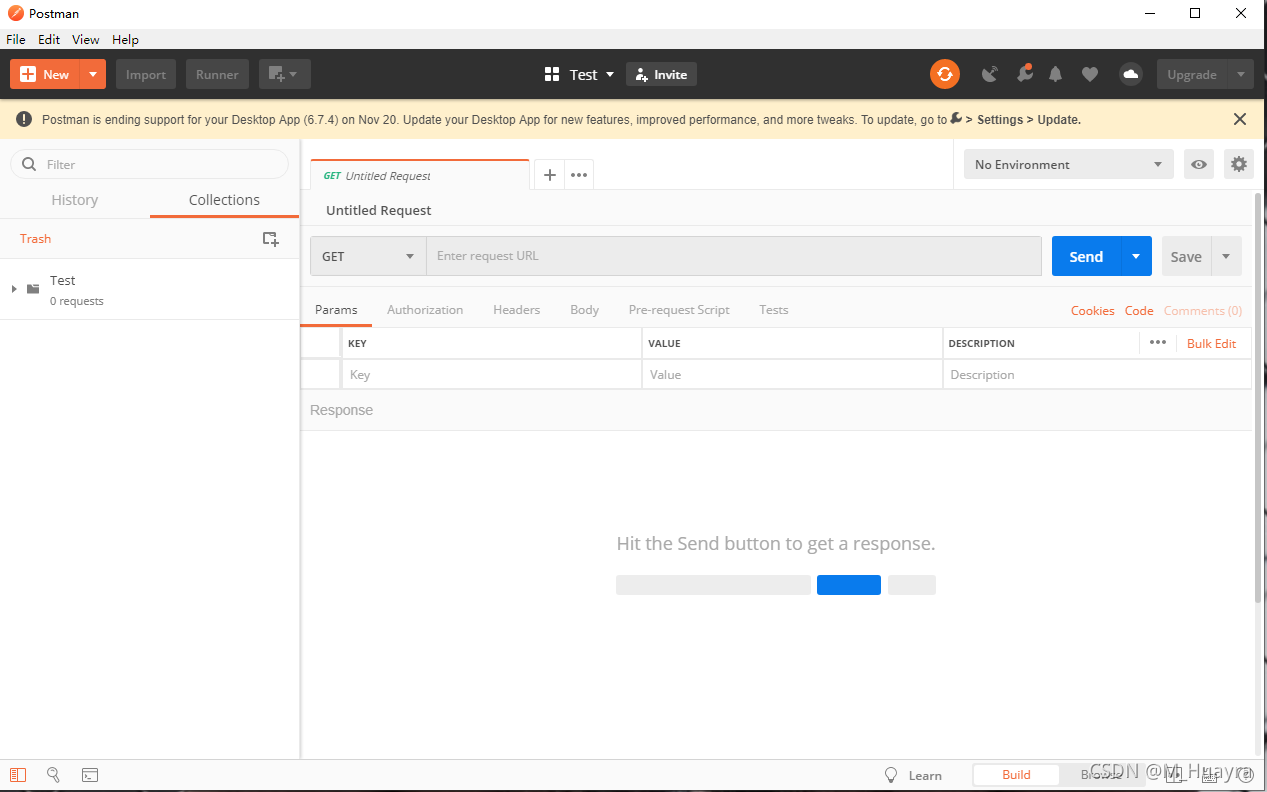This screenshot has width=1267, height=792.
Task: Open the View menu
Action: pos(86,40)
